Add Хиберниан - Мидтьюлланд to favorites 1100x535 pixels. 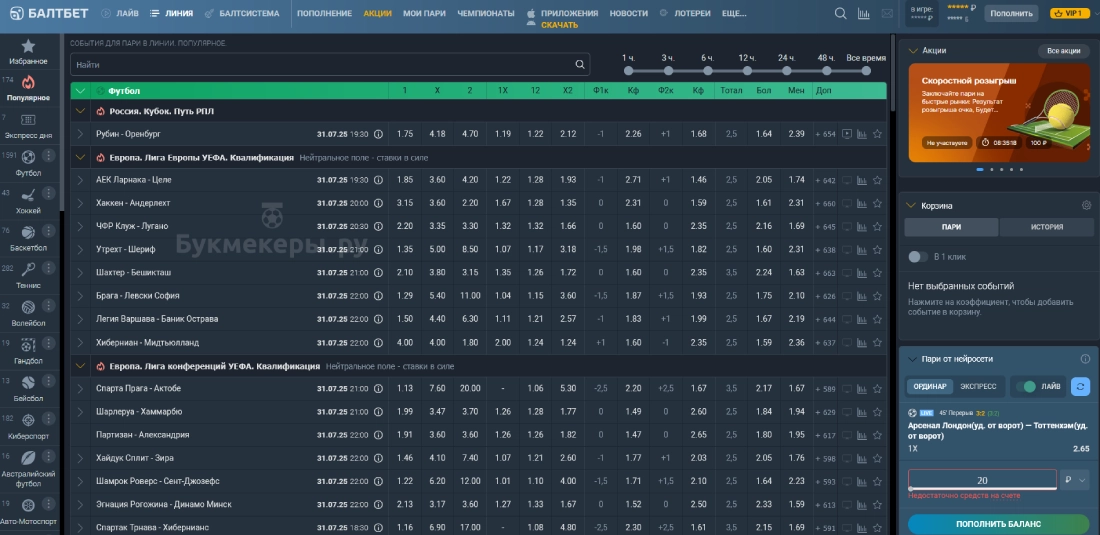coord(878,343)
